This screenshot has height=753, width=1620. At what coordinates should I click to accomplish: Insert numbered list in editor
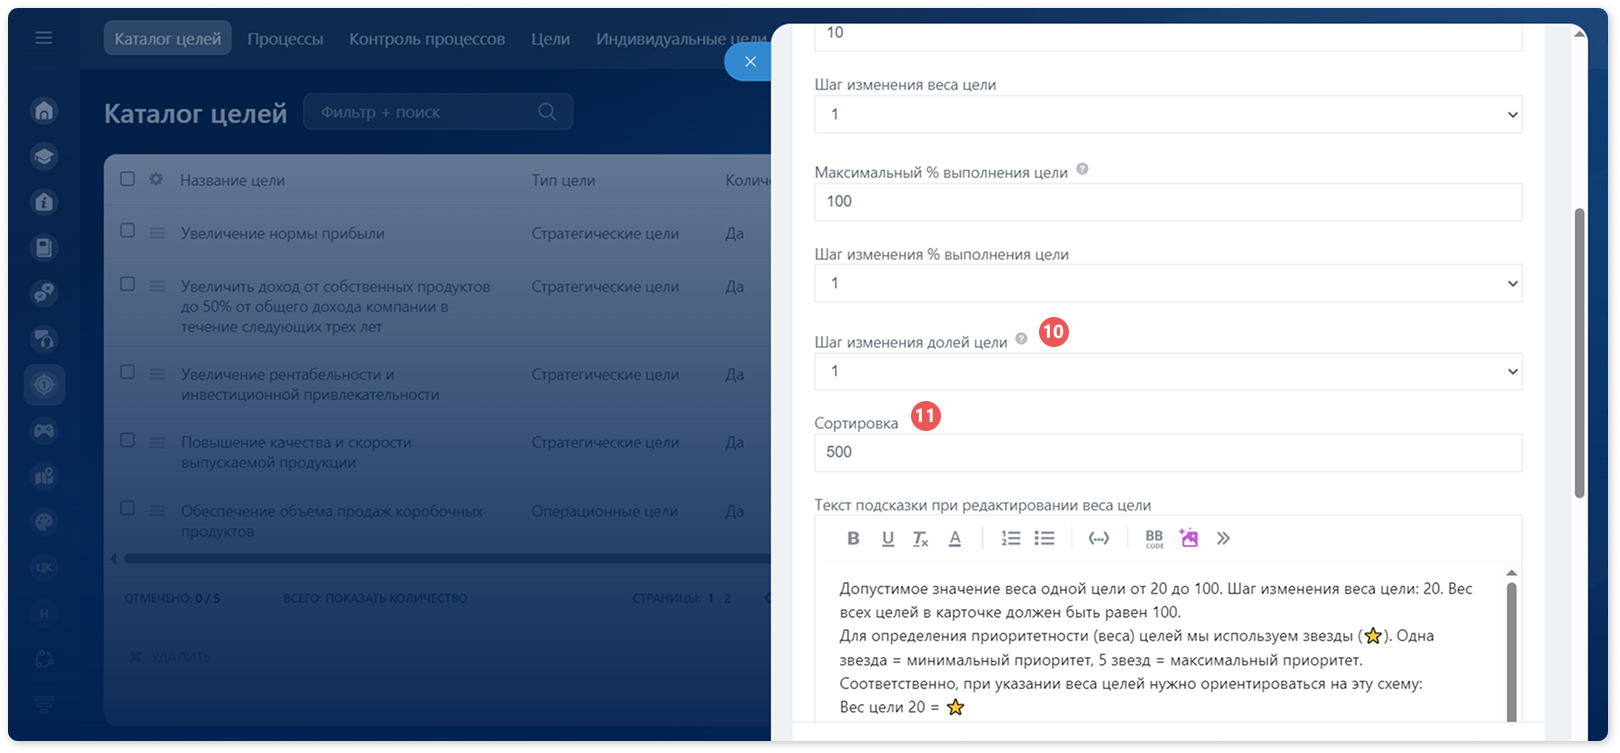pos(1011,538)
